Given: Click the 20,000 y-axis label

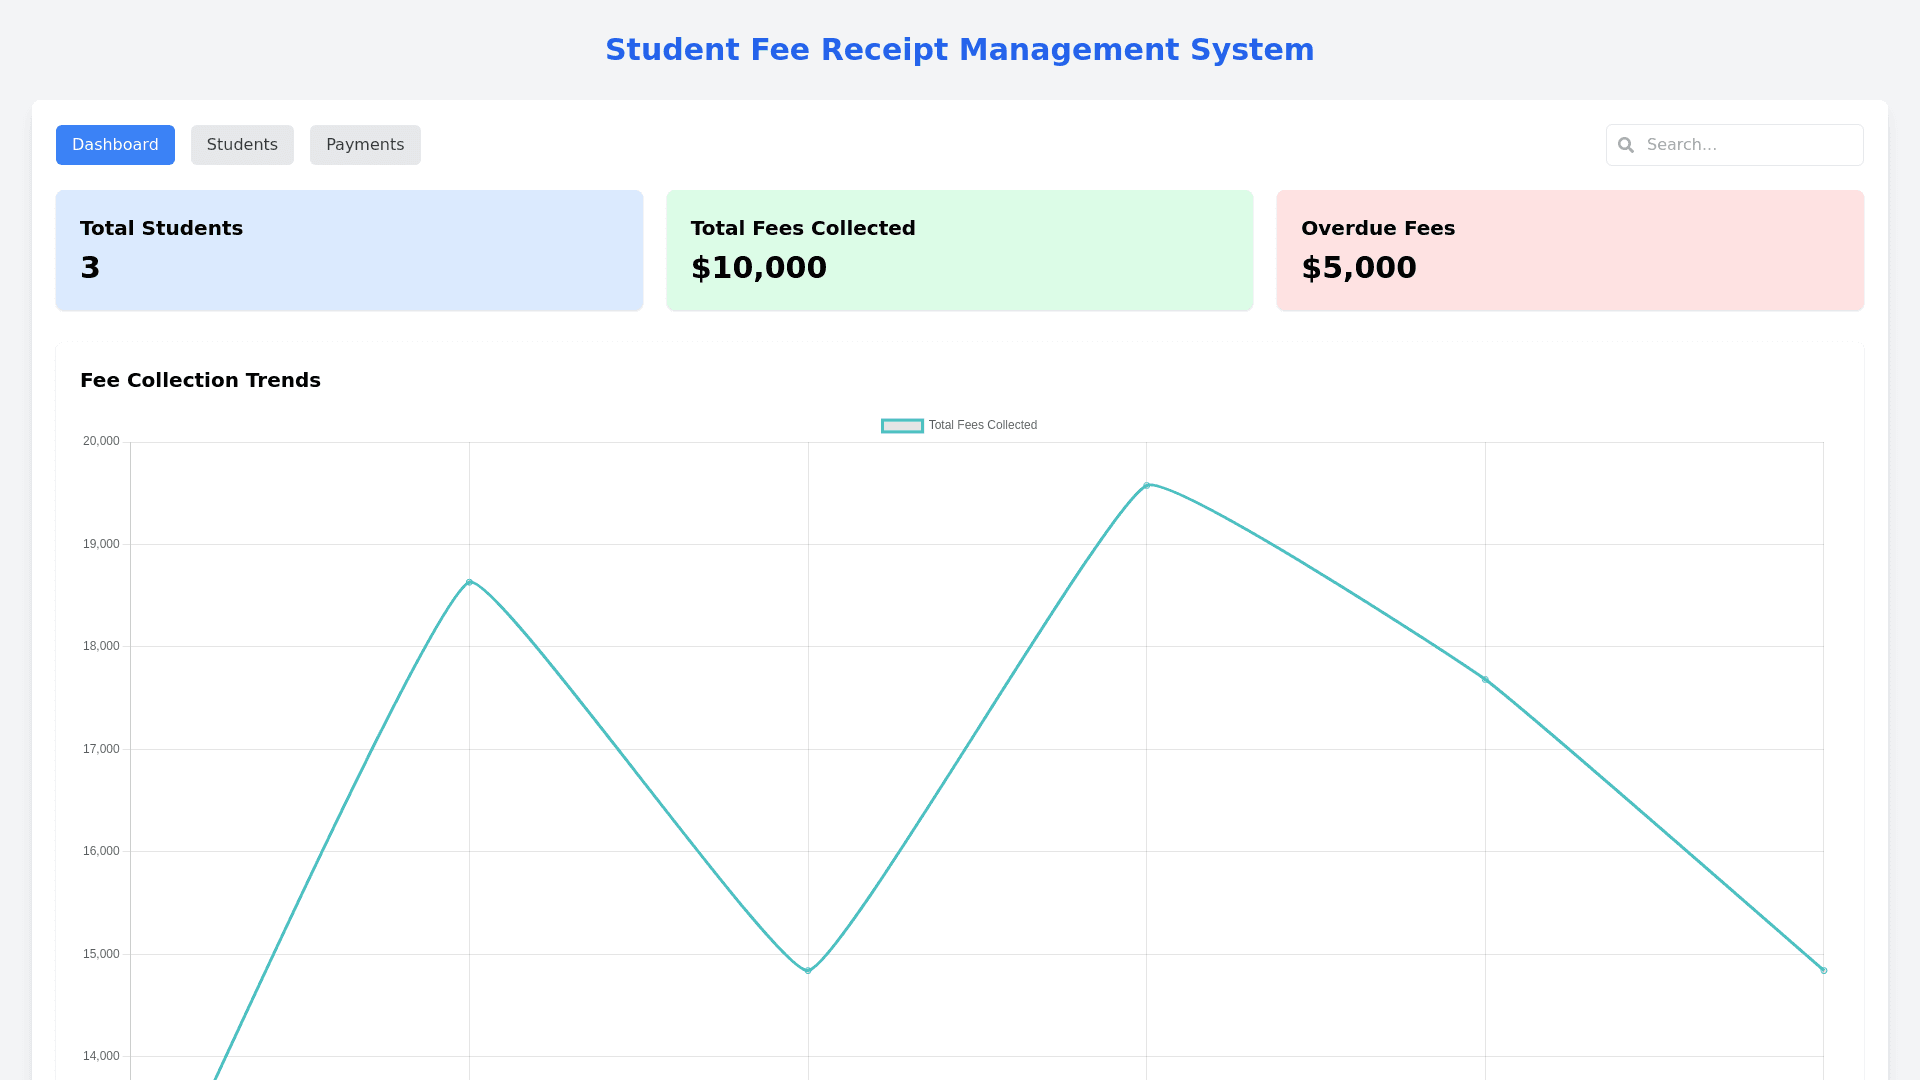Looking at the screenshot, I should [101, 441].
